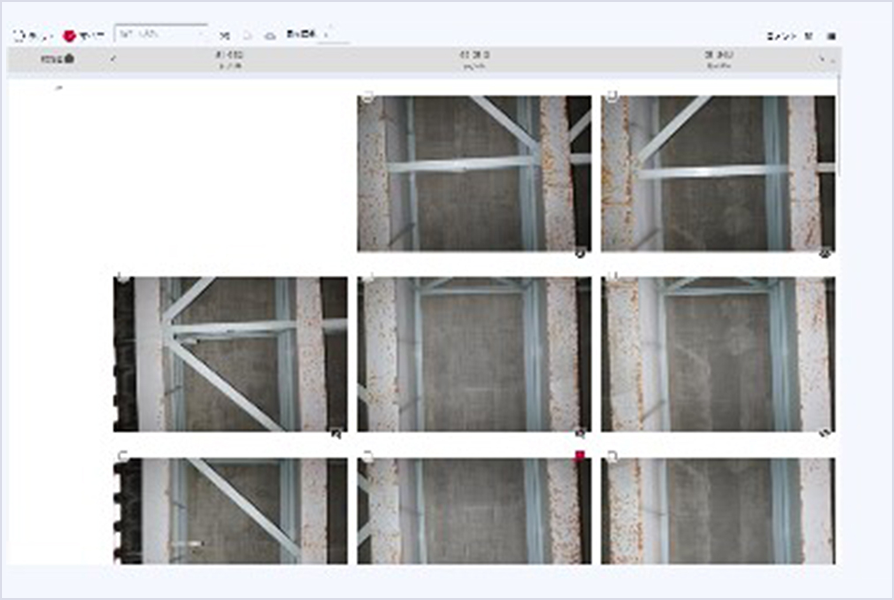Viewport: 894px width, 600px height.
Task: Tick the checkbox on the bottom-row last photo
Action: (612, 456)
